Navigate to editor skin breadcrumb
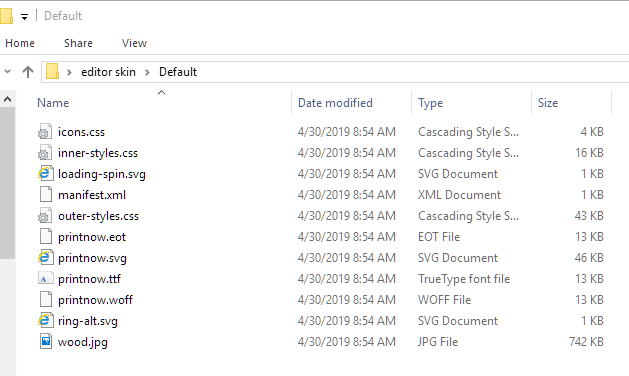This screenshot has height=376, width=629. pos(108,72)
